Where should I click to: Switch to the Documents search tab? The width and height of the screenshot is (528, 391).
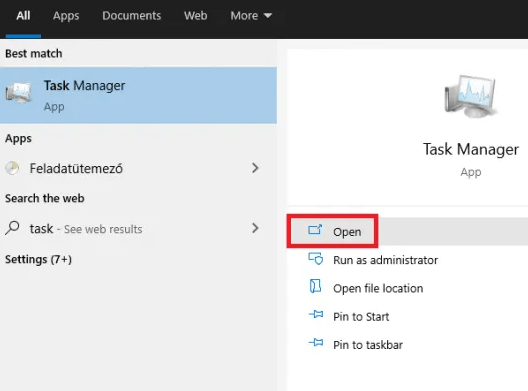pos(132,16)
